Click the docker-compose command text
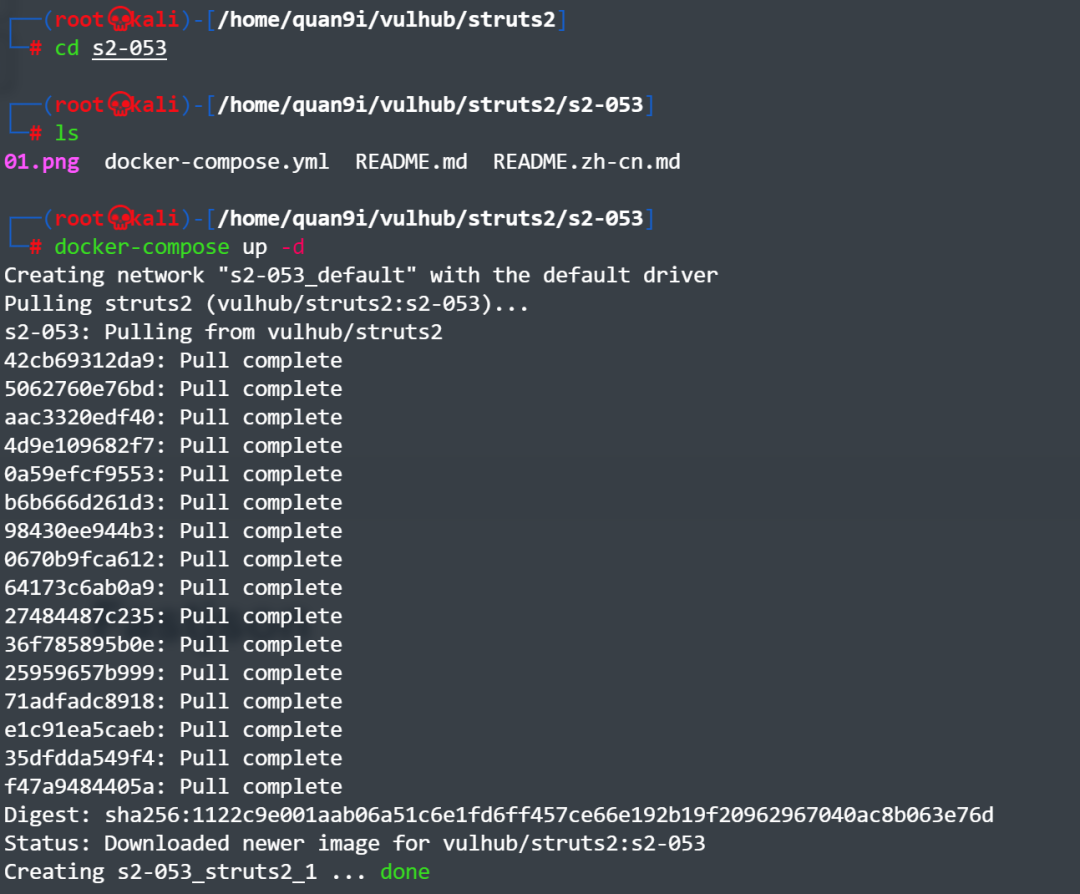Screen dimensions: 1080x894 coord(142,247)
